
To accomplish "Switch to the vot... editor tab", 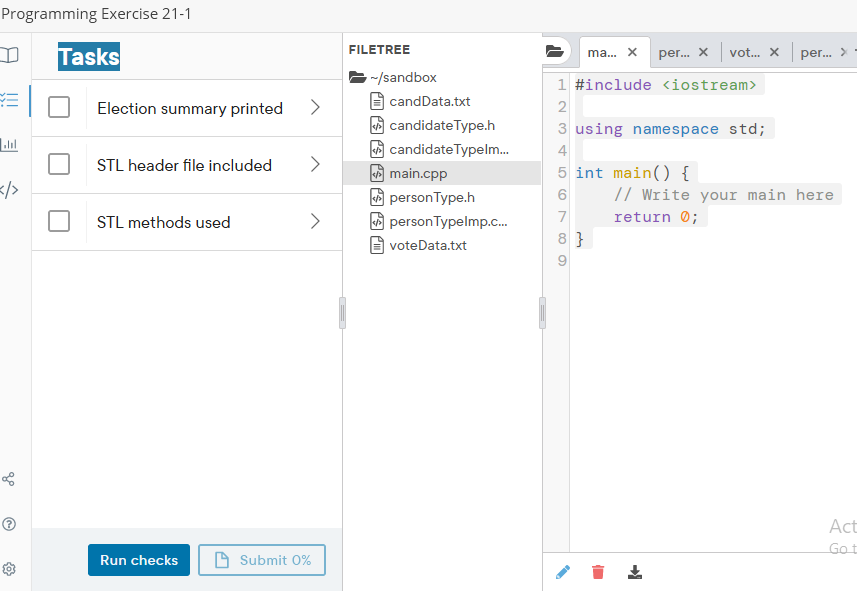I will point(745,51).
